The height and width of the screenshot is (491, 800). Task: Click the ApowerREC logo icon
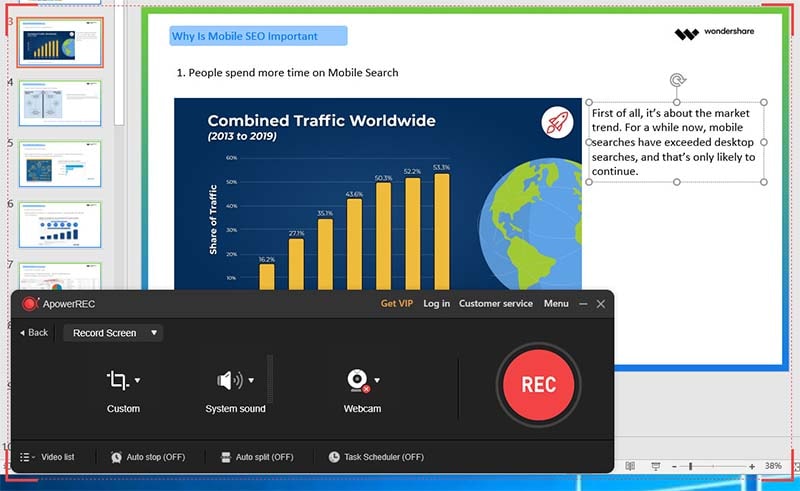[x=30, y=304]
